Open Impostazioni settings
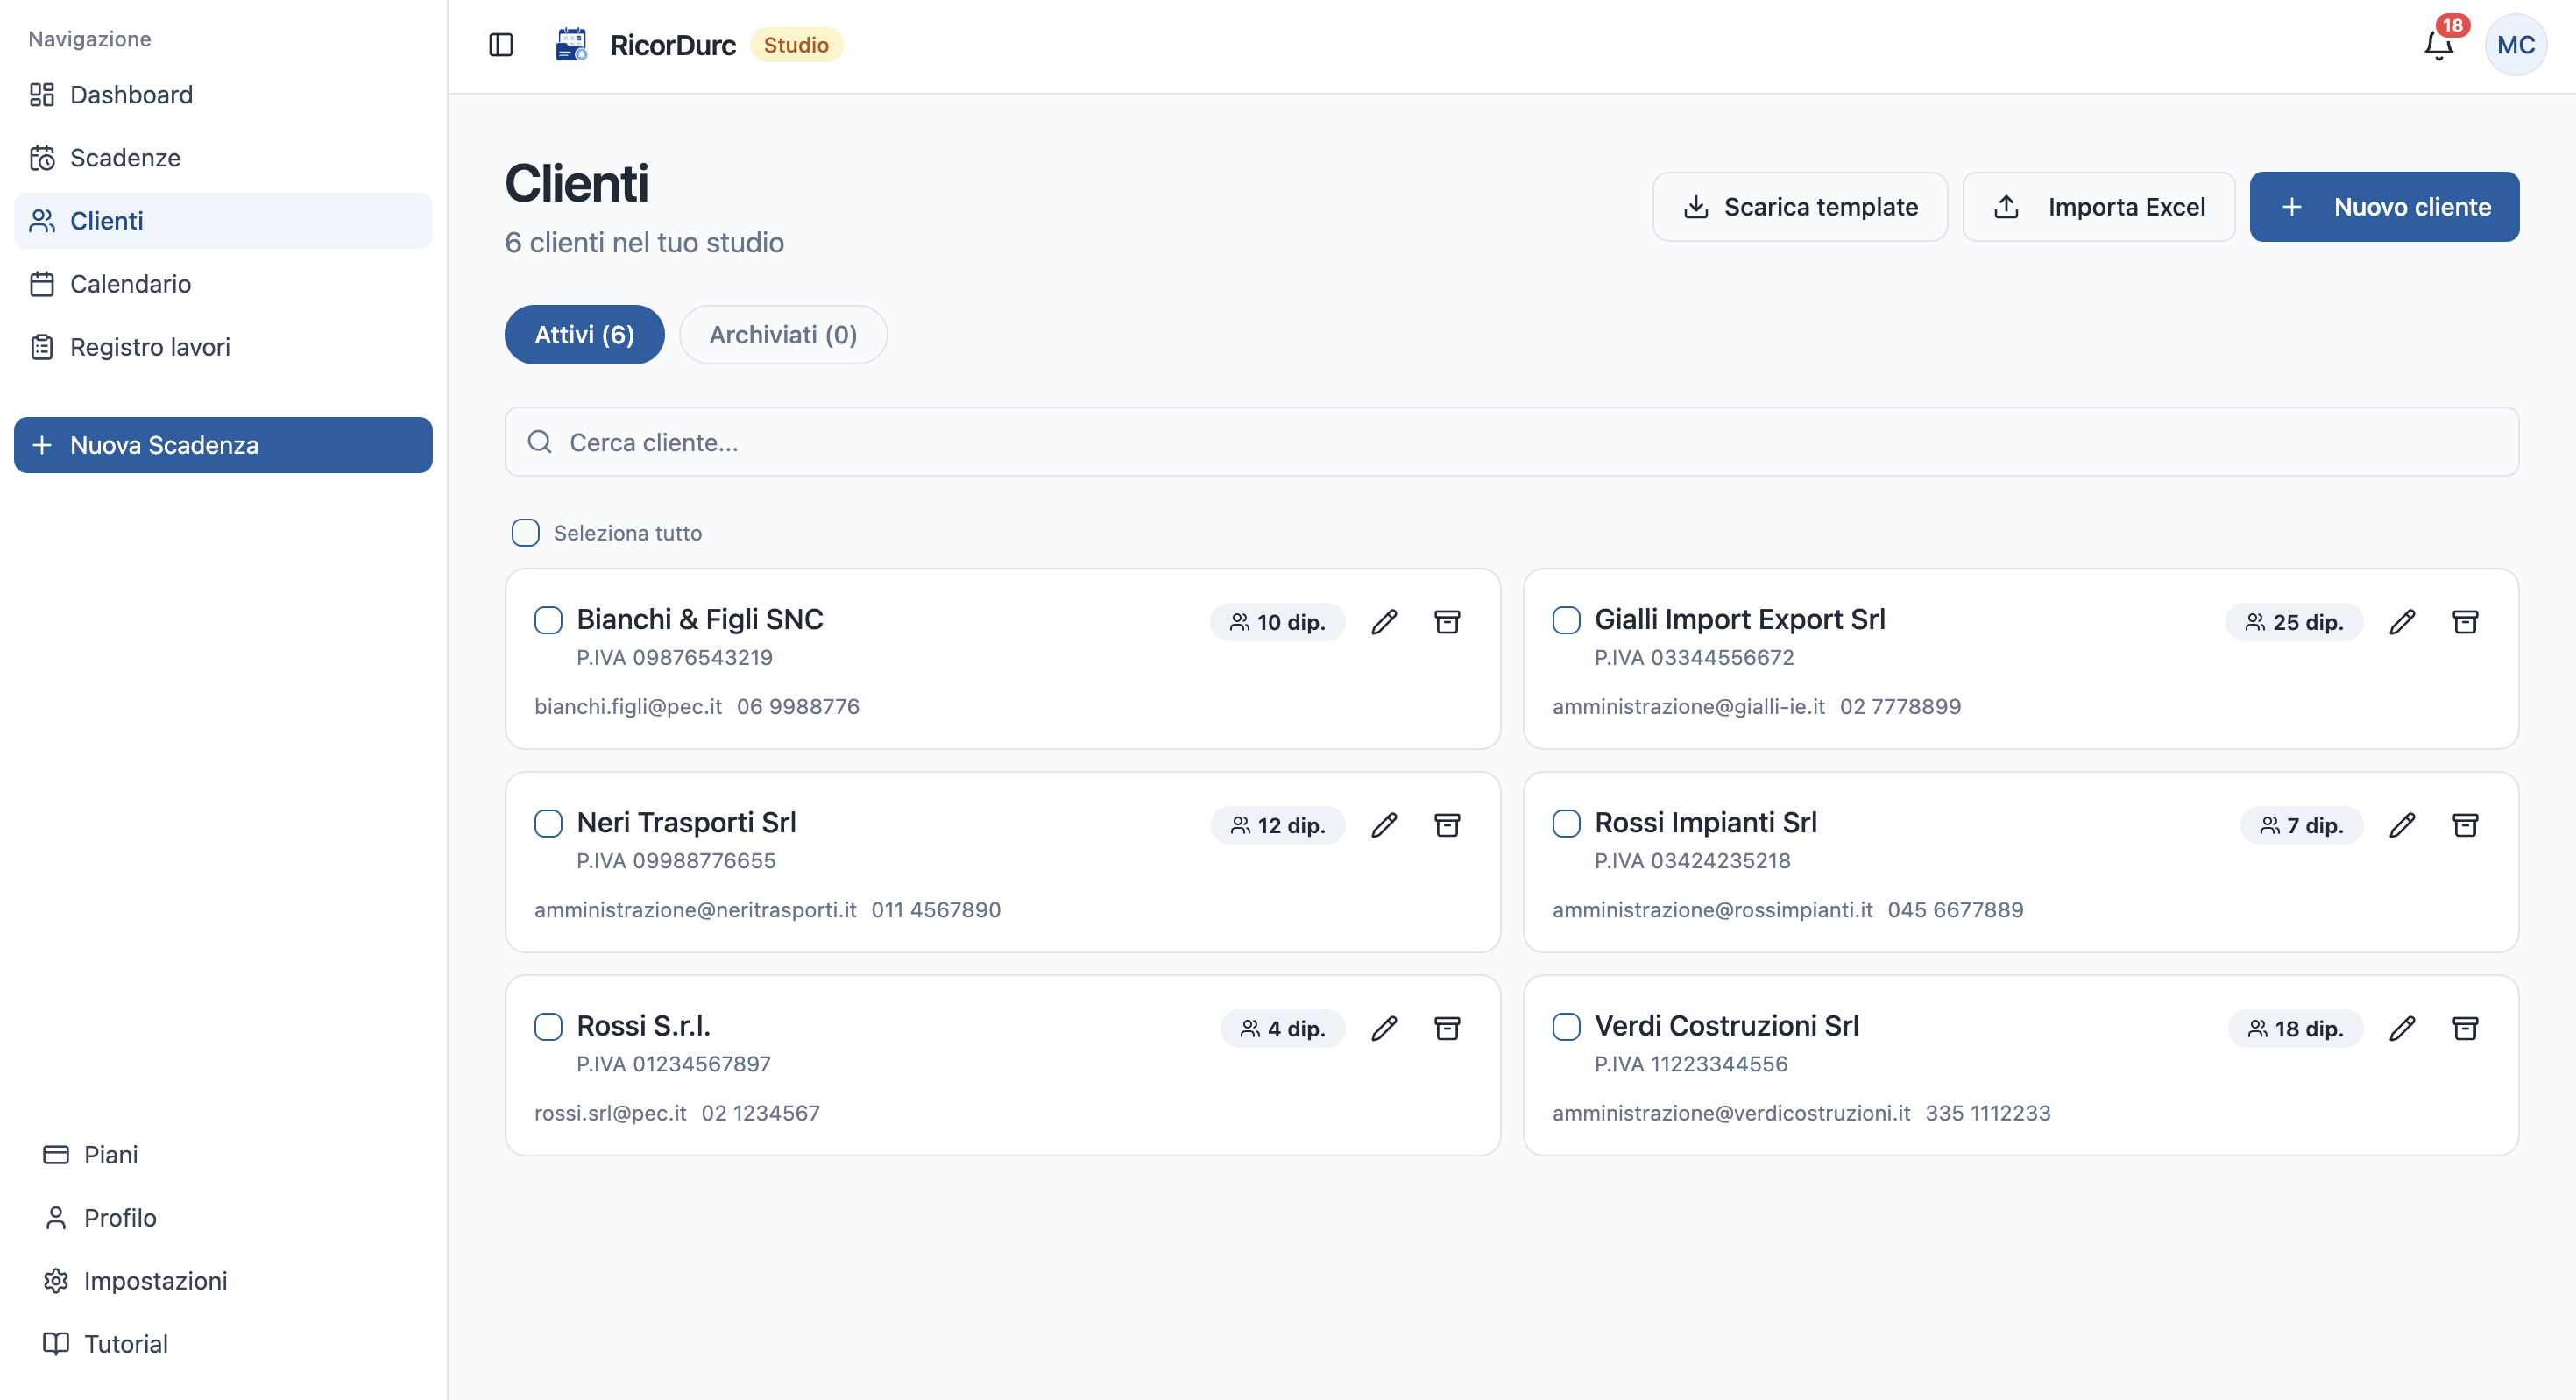The image size is (2576, 1400). click(x=223, y=1281)
